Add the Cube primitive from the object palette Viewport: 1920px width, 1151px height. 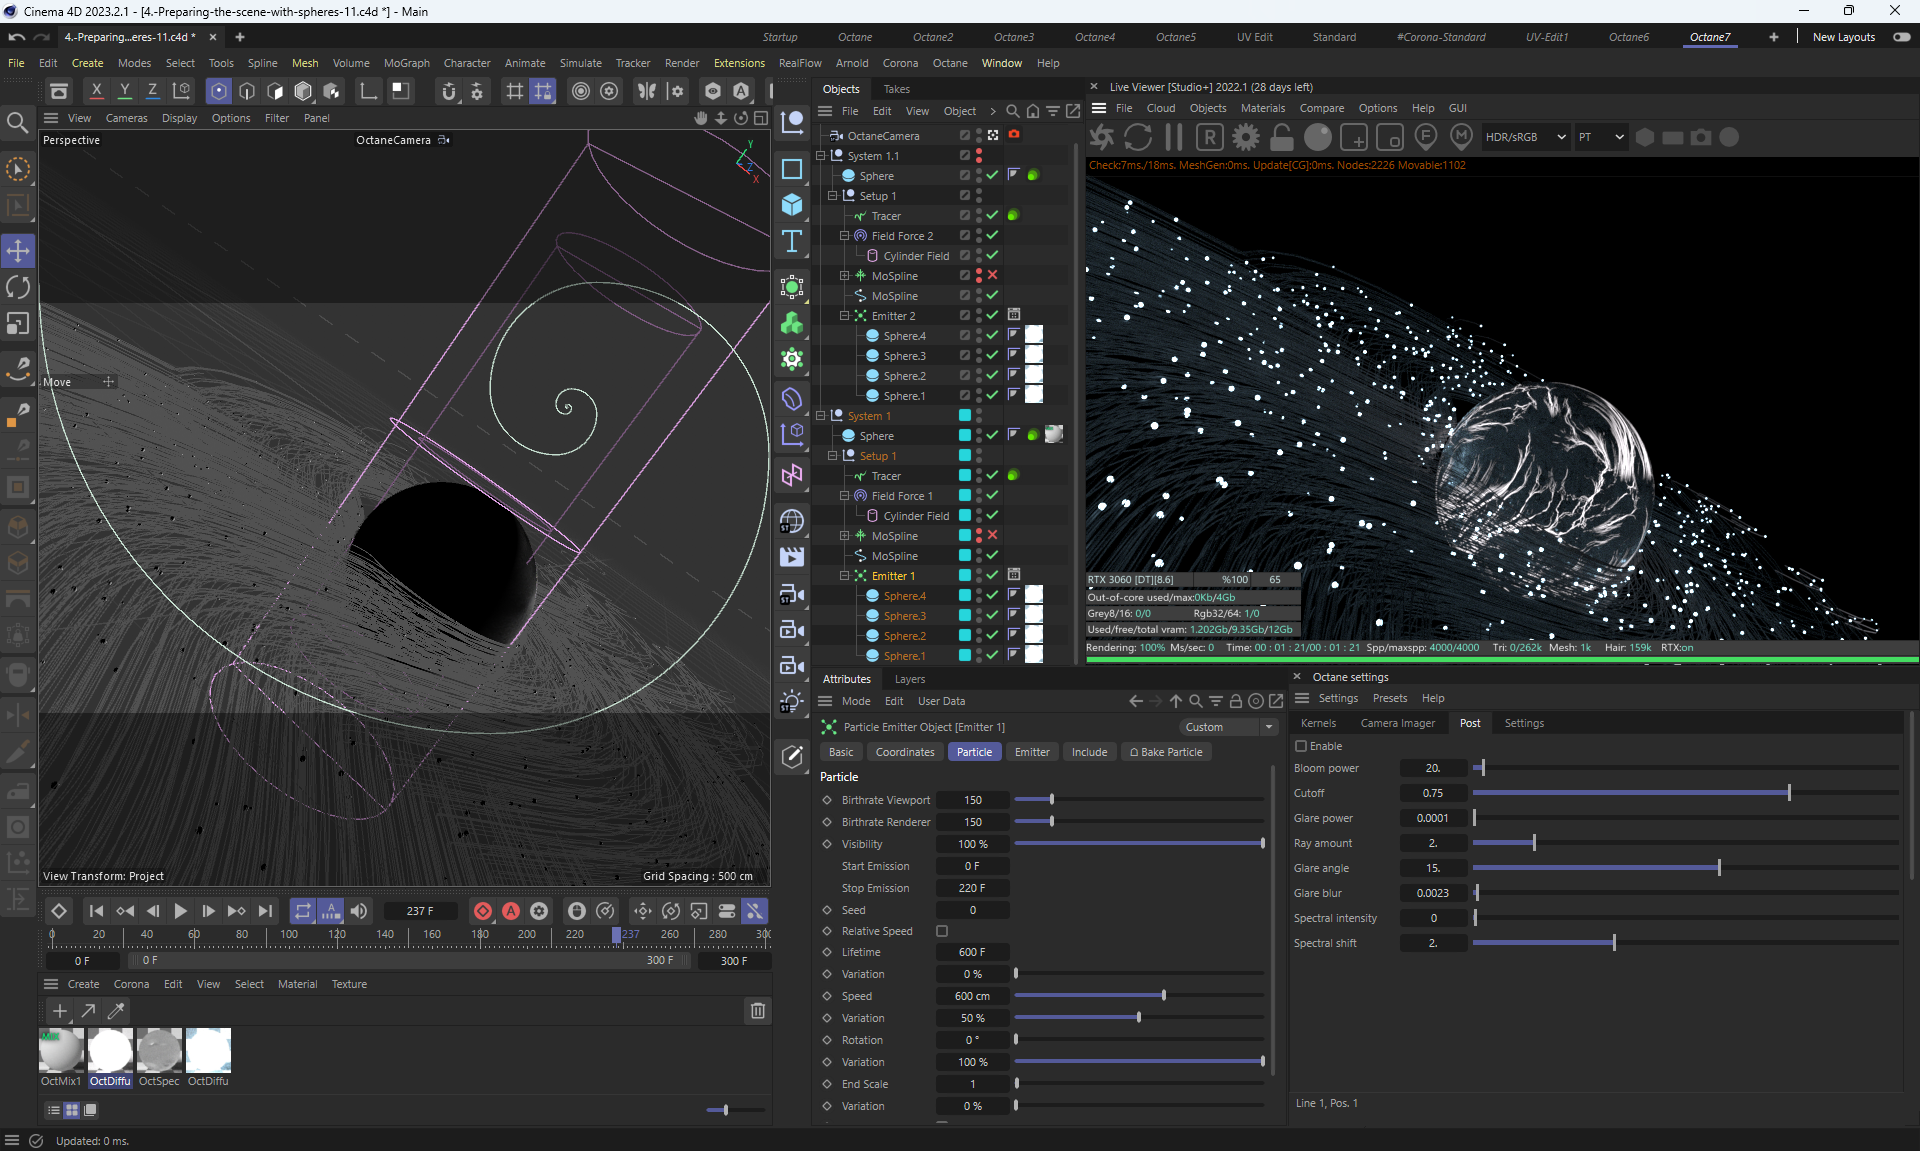point(792,205)
